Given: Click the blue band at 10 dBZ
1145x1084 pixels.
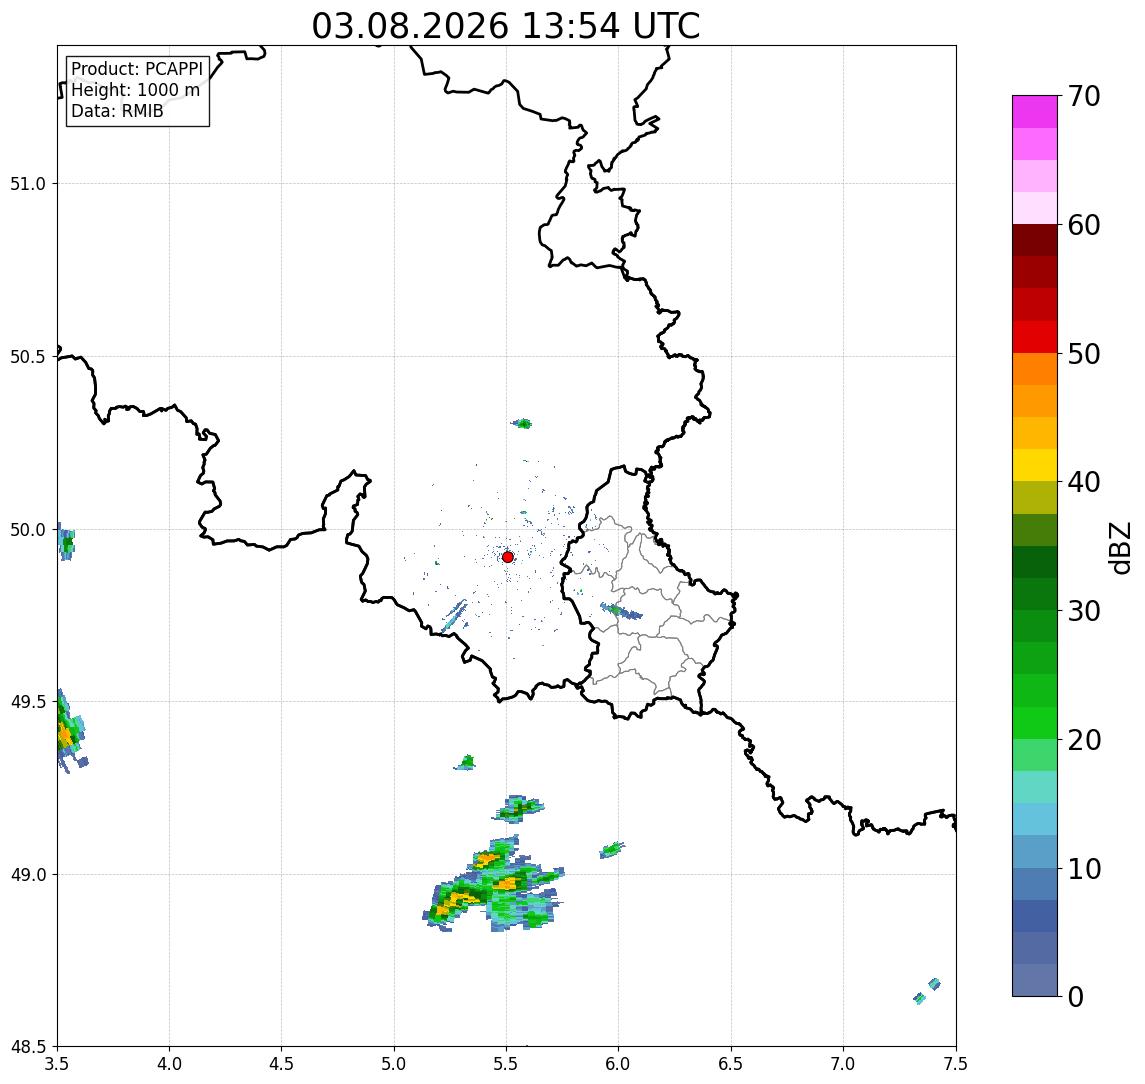Looking at the screenshot, I should (x=1035, y=851).
